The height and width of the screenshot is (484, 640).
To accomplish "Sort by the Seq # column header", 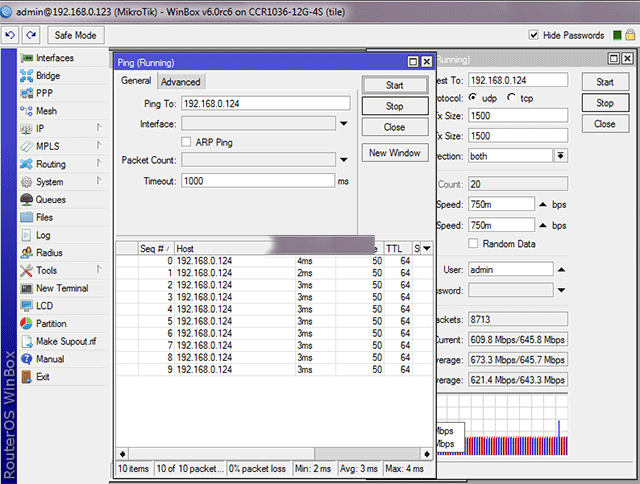I will pos(156,249).
